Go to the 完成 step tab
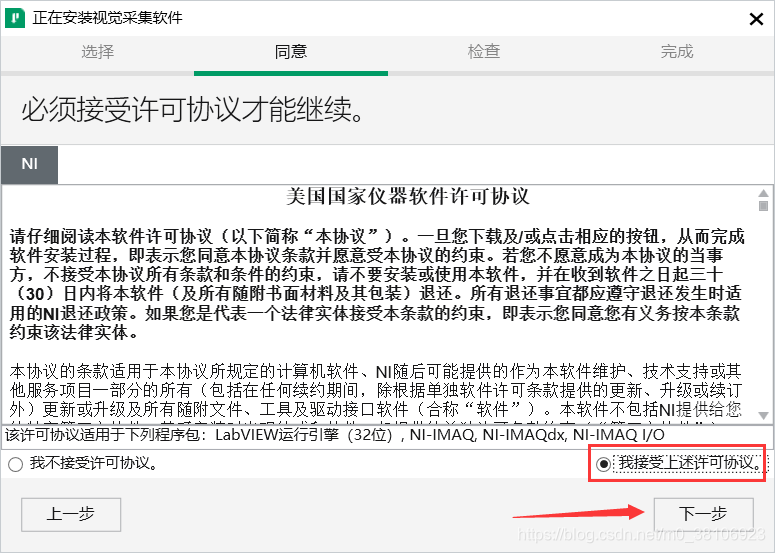The image size is (775, 553). (x=677, y=51)
